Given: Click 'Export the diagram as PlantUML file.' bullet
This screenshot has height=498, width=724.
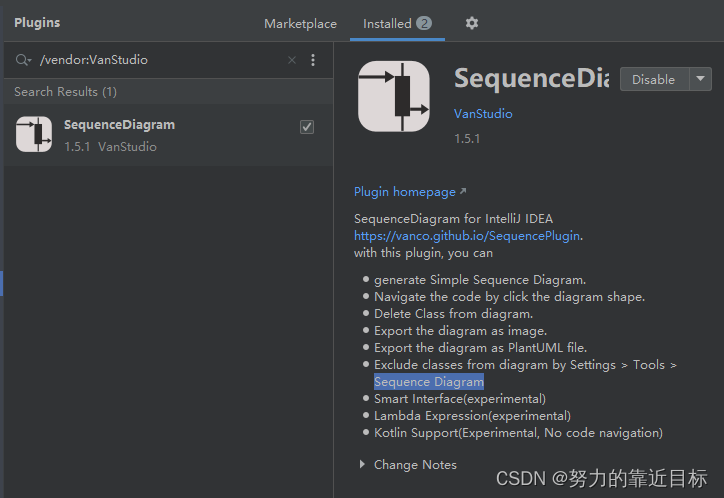Looking at the screenshot, I should click(481, 348).
